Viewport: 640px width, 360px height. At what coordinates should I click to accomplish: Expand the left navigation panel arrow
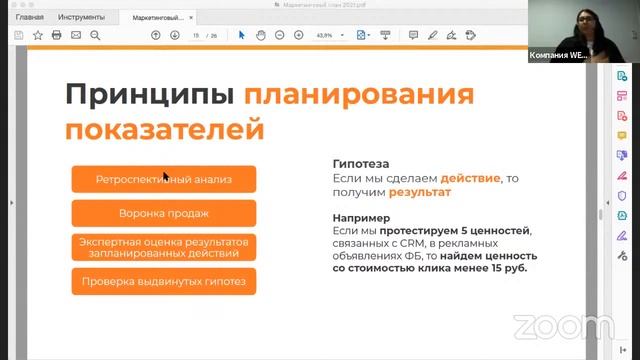(x=11, y=202)
